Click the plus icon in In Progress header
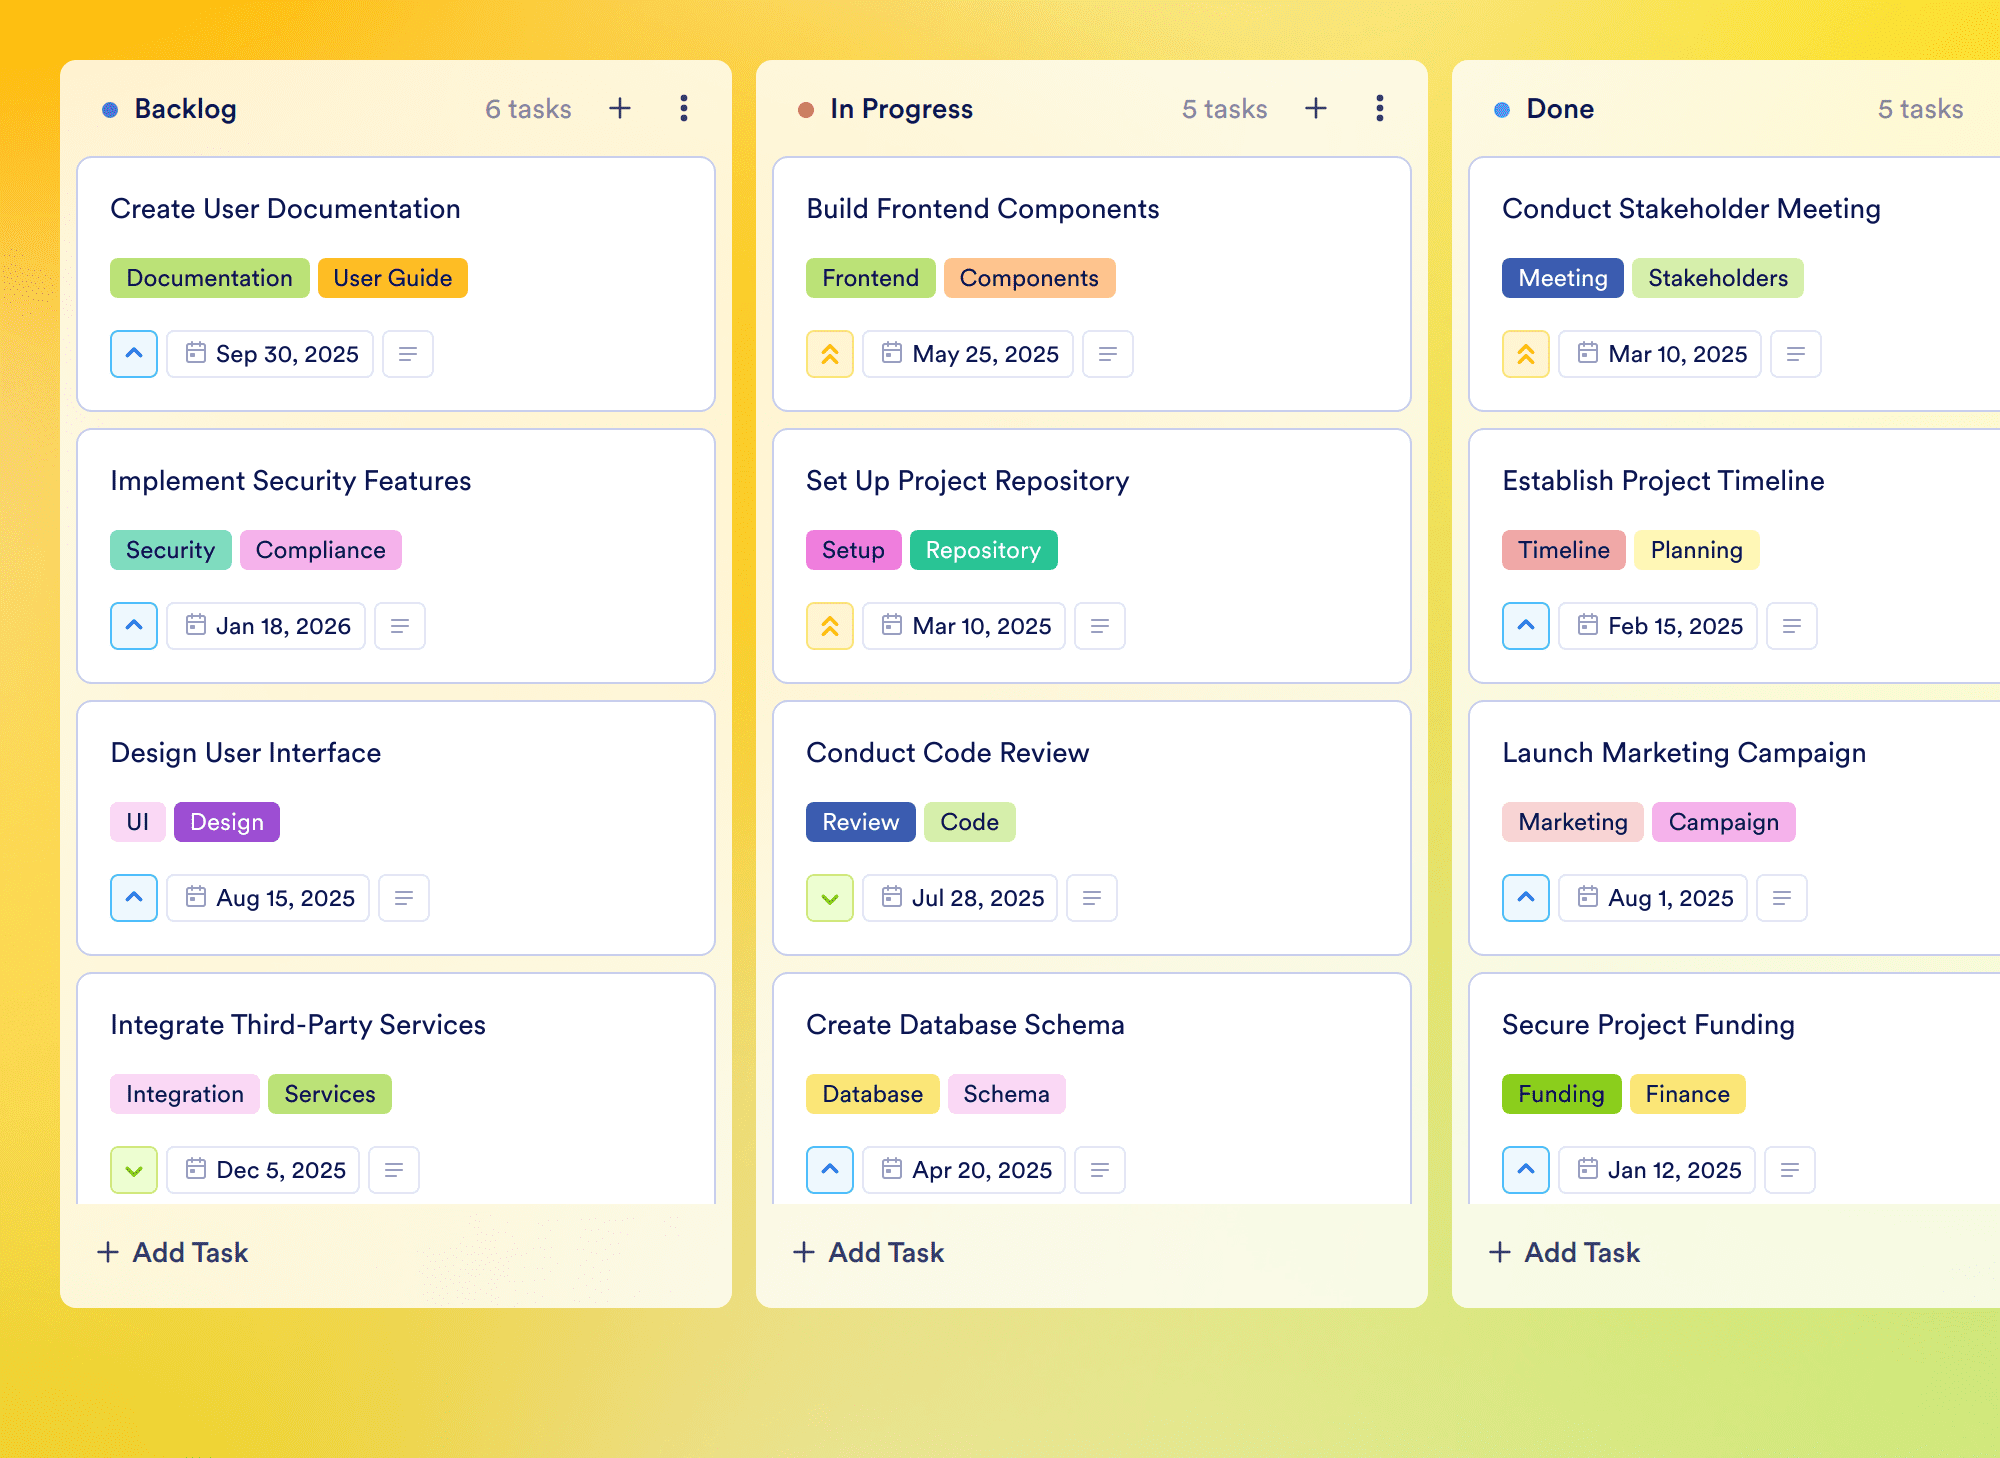This screenshot has height=1458, width=2000. [x=1316, y=108]
